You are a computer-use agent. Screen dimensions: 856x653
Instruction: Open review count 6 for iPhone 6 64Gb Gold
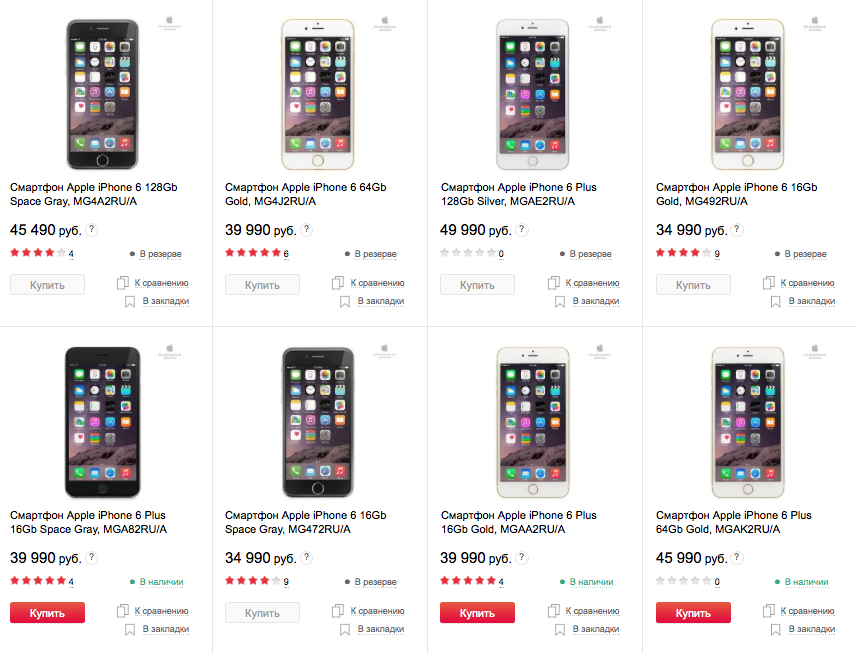(x=286, y=254)
